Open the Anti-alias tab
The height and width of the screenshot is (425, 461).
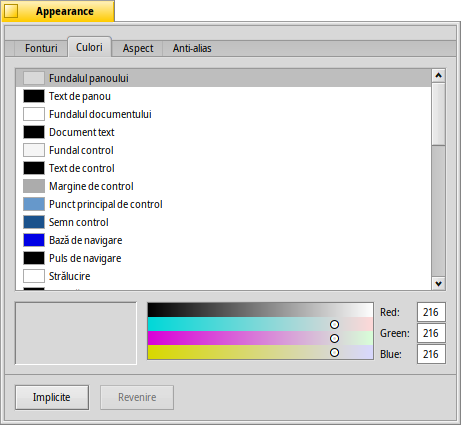(192, 48)
